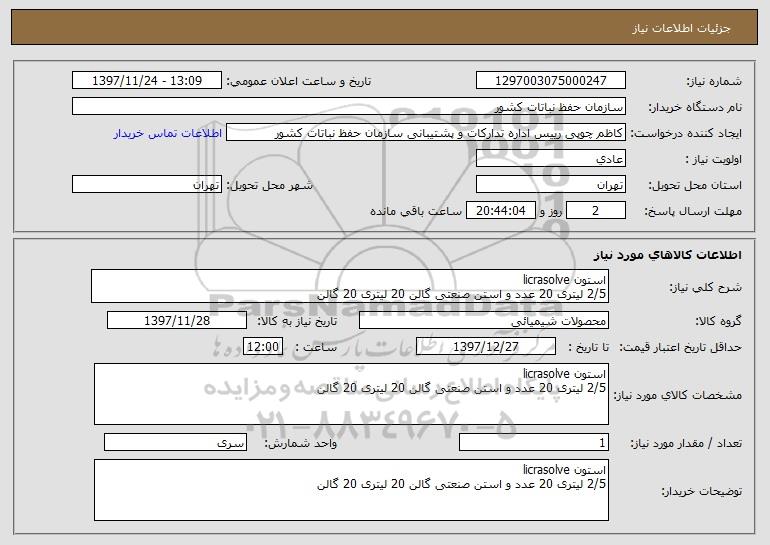
Task: Select the priority field عادی
Action: click(x=550, y=158)
